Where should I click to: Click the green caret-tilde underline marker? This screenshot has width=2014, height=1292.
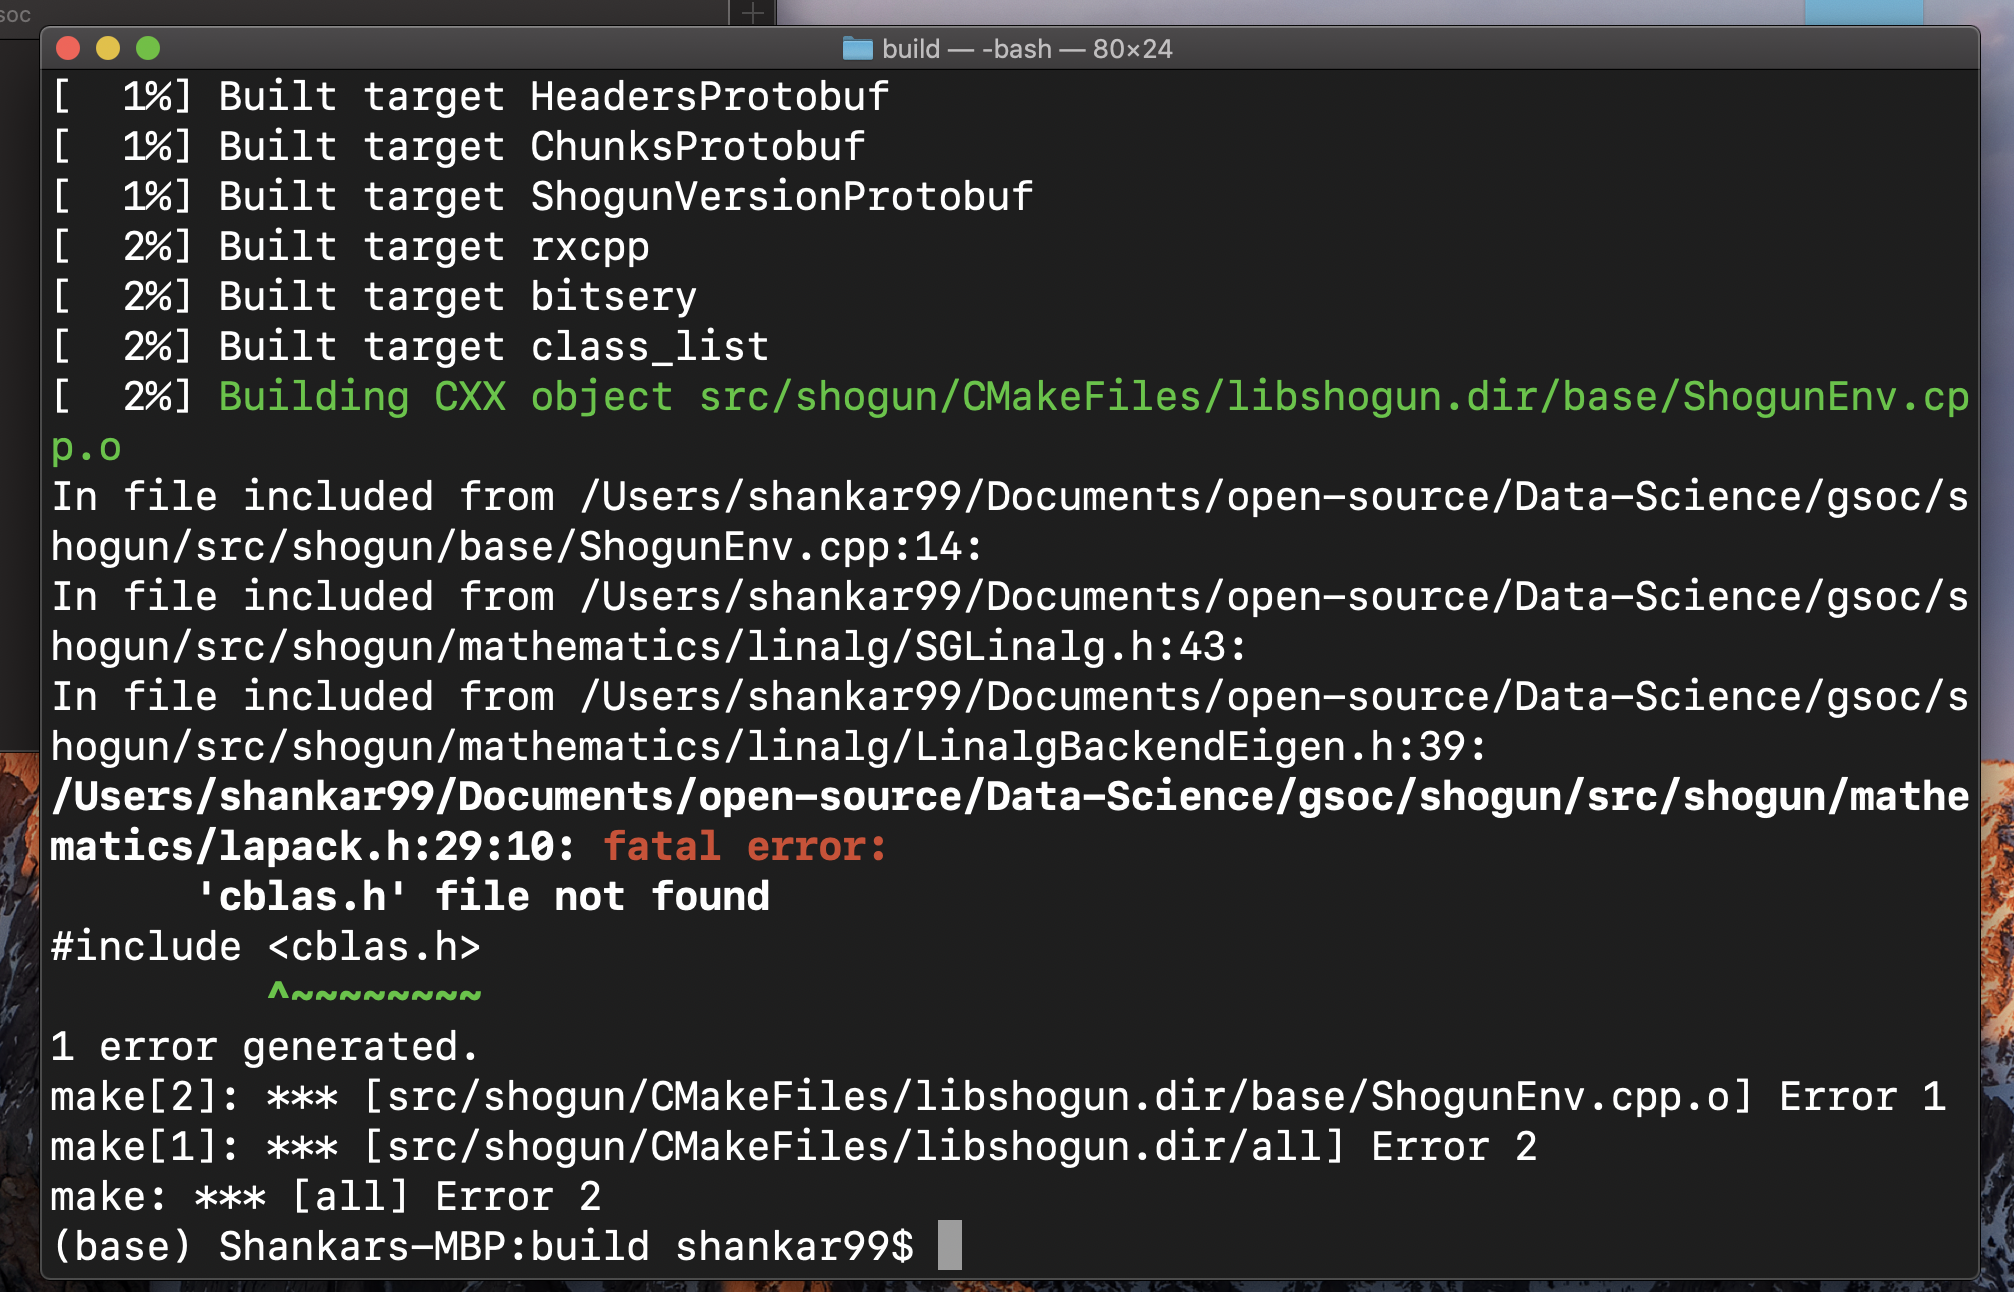tap(375, 992)
